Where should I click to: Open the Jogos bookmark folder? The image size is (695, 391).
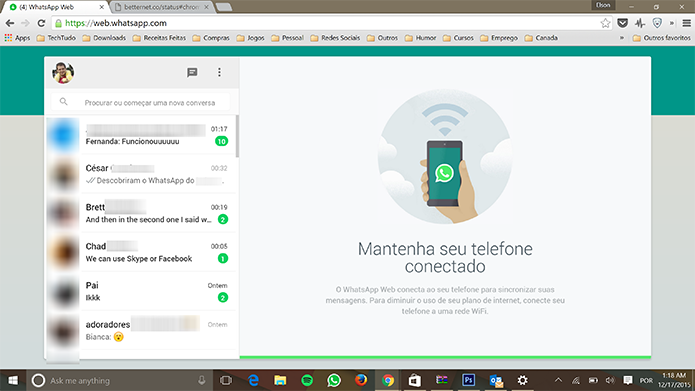(x=250, y=38)
